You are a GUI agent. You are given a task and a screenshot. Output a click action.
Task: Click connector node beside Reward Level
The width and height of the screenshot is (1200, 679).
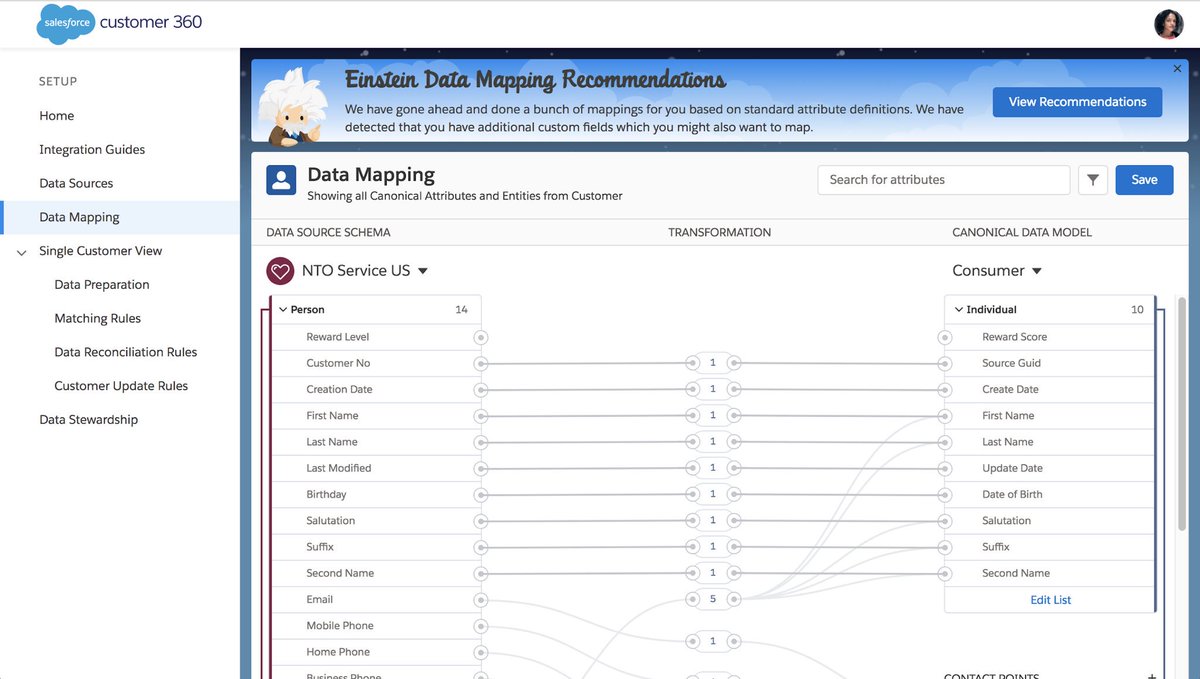[481, 337]
